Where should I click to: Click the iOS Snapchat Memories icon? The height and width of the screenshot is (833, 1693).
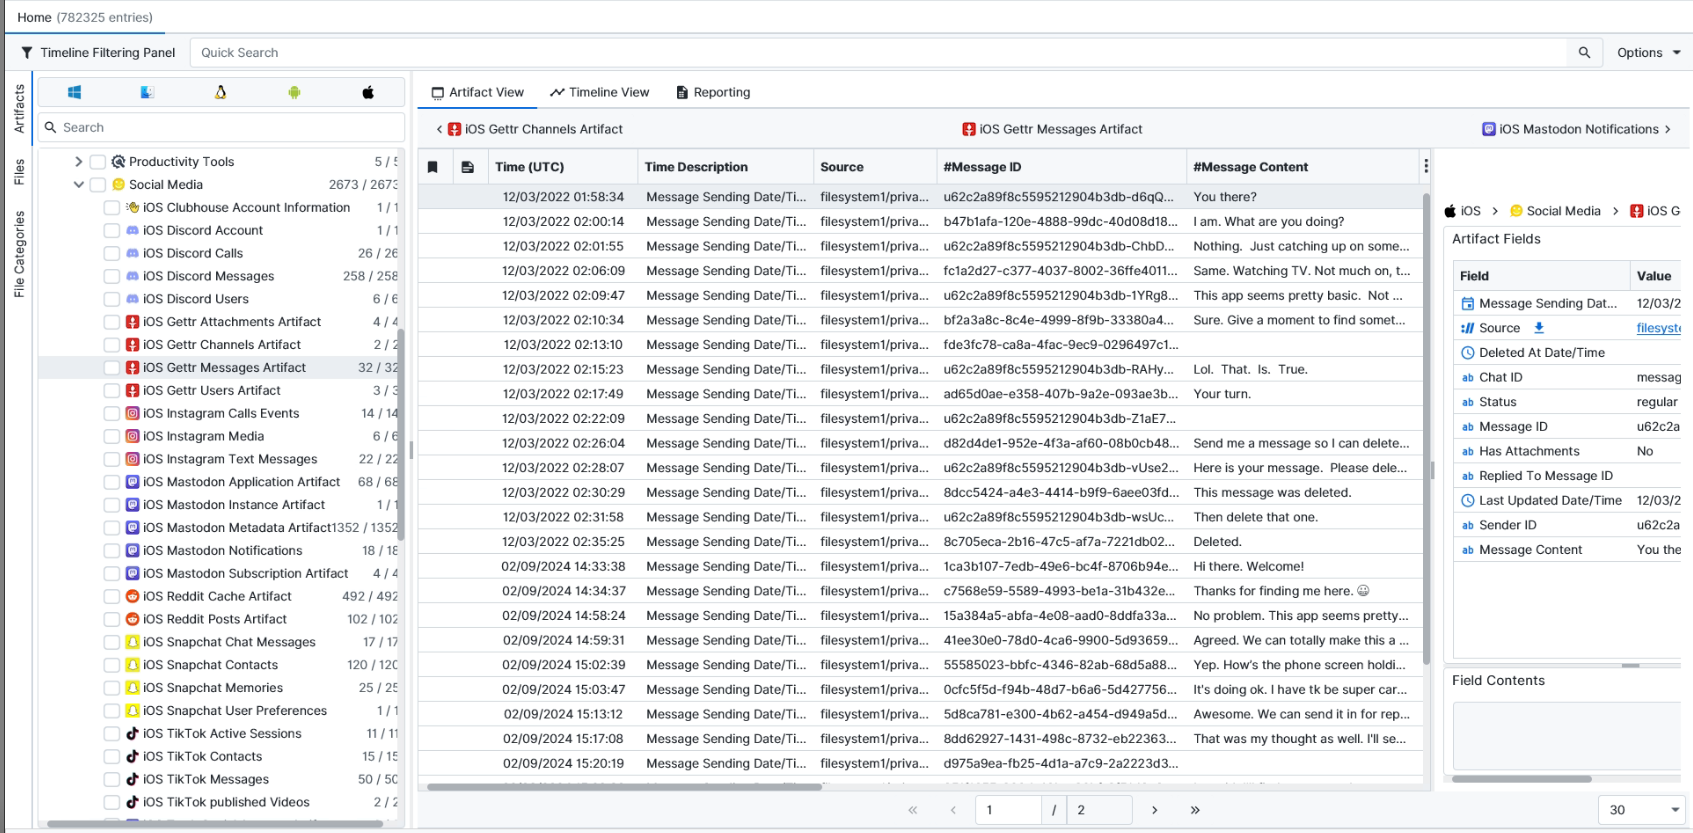(x=132, y=688)
